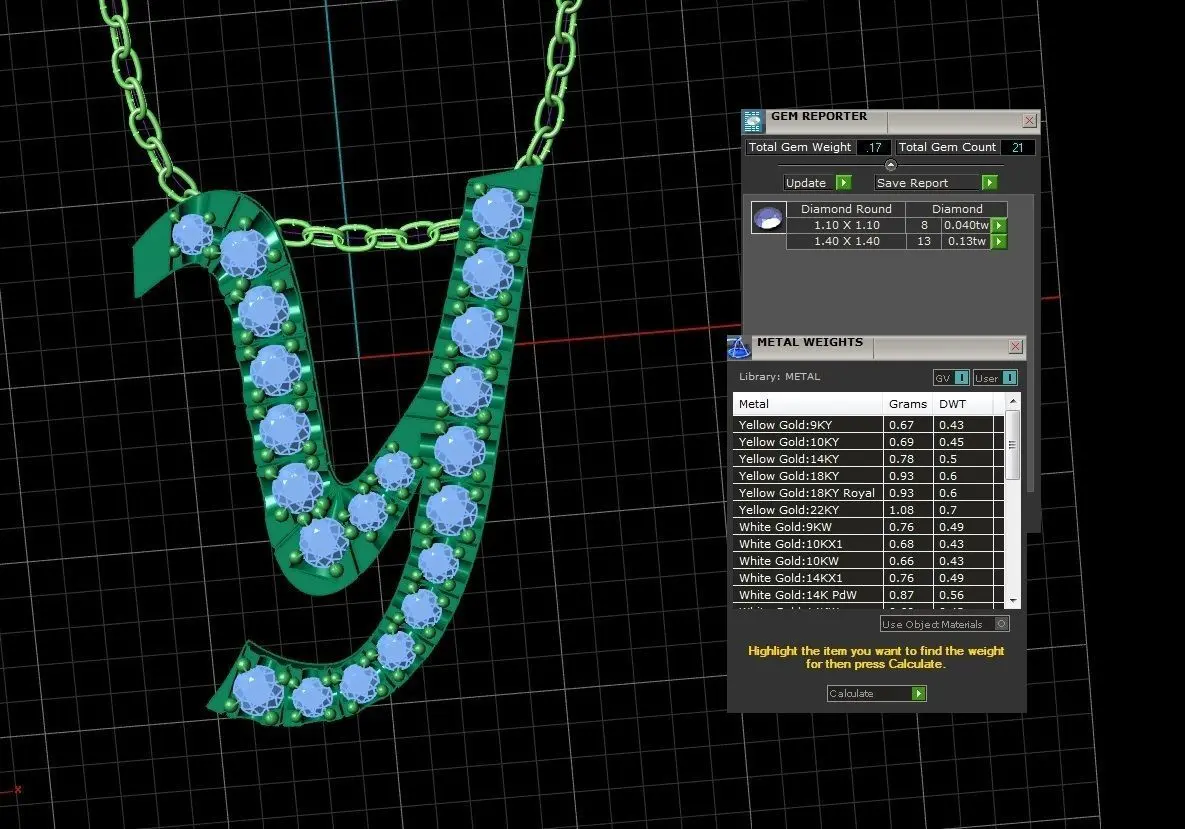Click the Library: METAL label
Viewport: 1185px width, 829px height.
pos(779,376)
